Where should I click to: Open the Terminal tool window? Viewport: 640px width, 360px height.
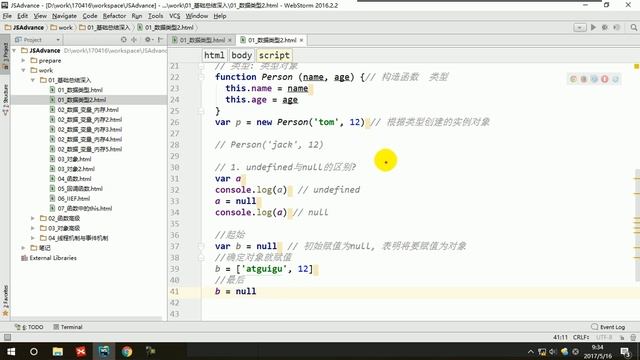coord(68,327)
